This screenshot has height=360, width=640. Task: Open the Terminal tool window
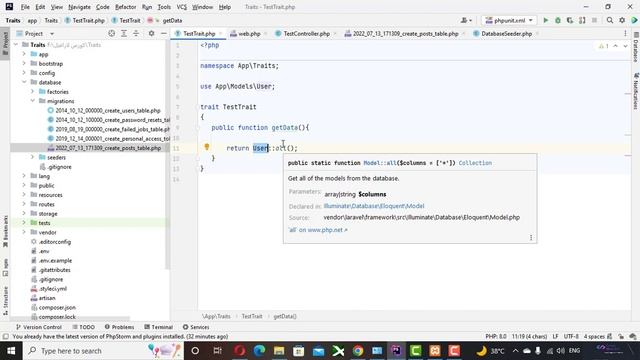click(159, 327)
